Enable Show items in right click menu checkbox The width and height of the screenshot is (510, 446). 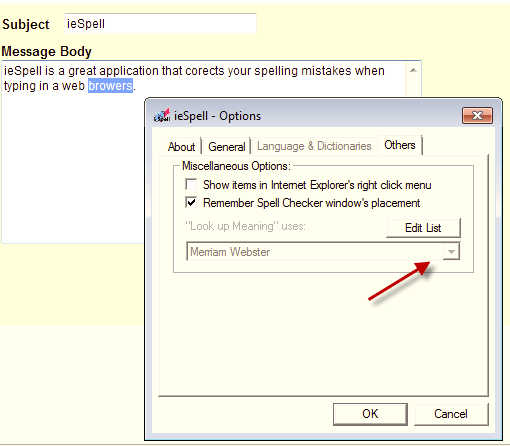[x=191, y=184]
